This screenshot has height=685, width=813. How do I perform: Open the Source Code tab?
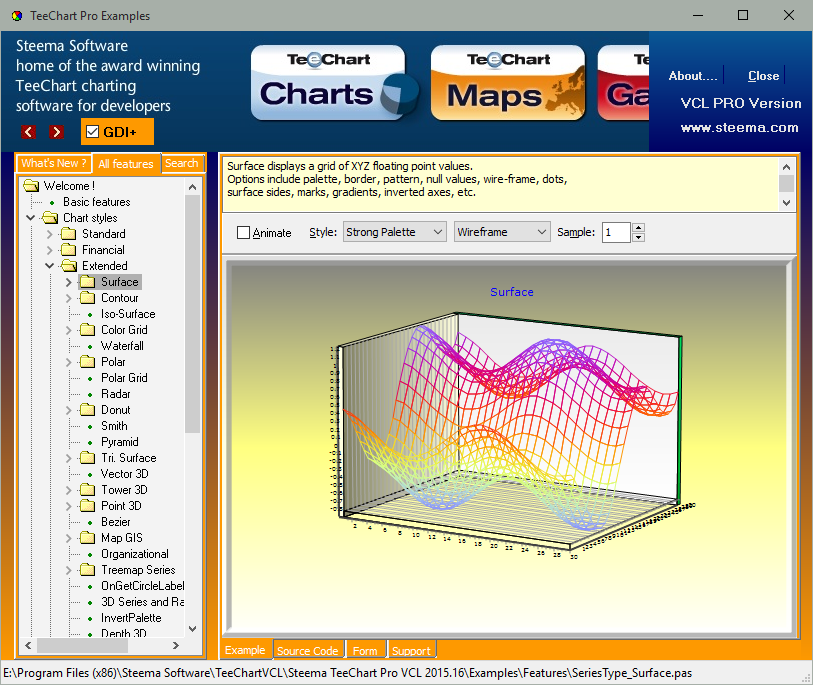[308, 651]
